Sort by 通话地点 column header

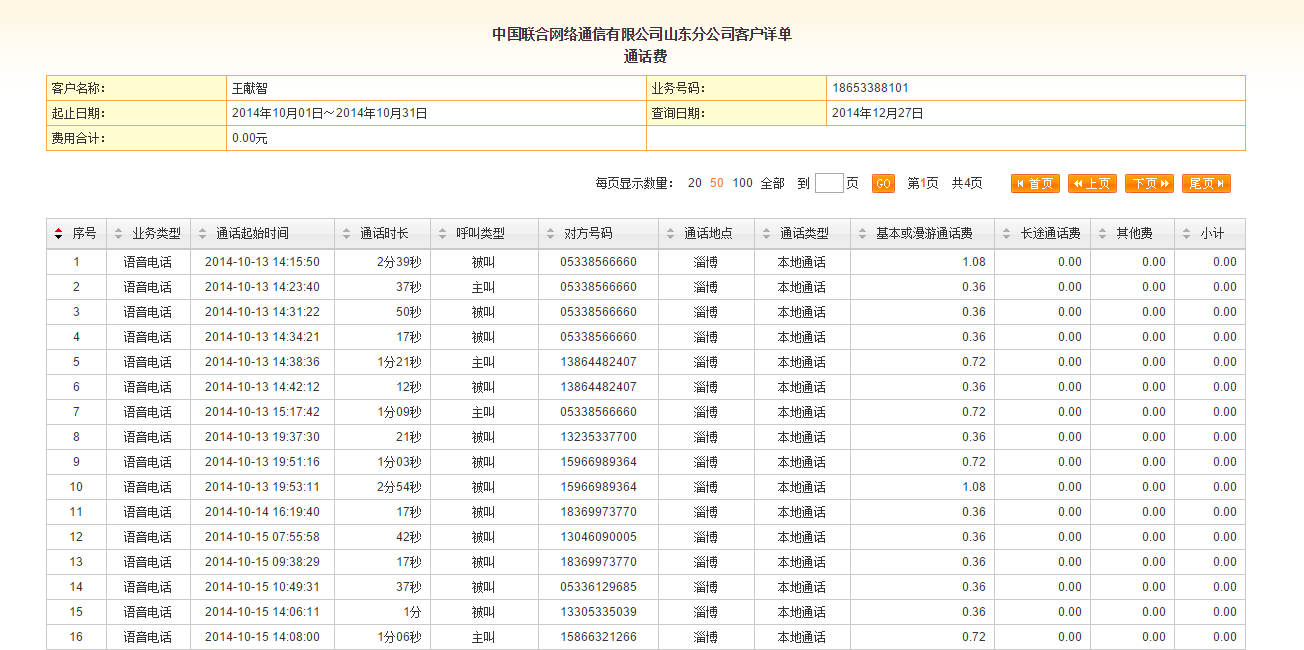708,234
